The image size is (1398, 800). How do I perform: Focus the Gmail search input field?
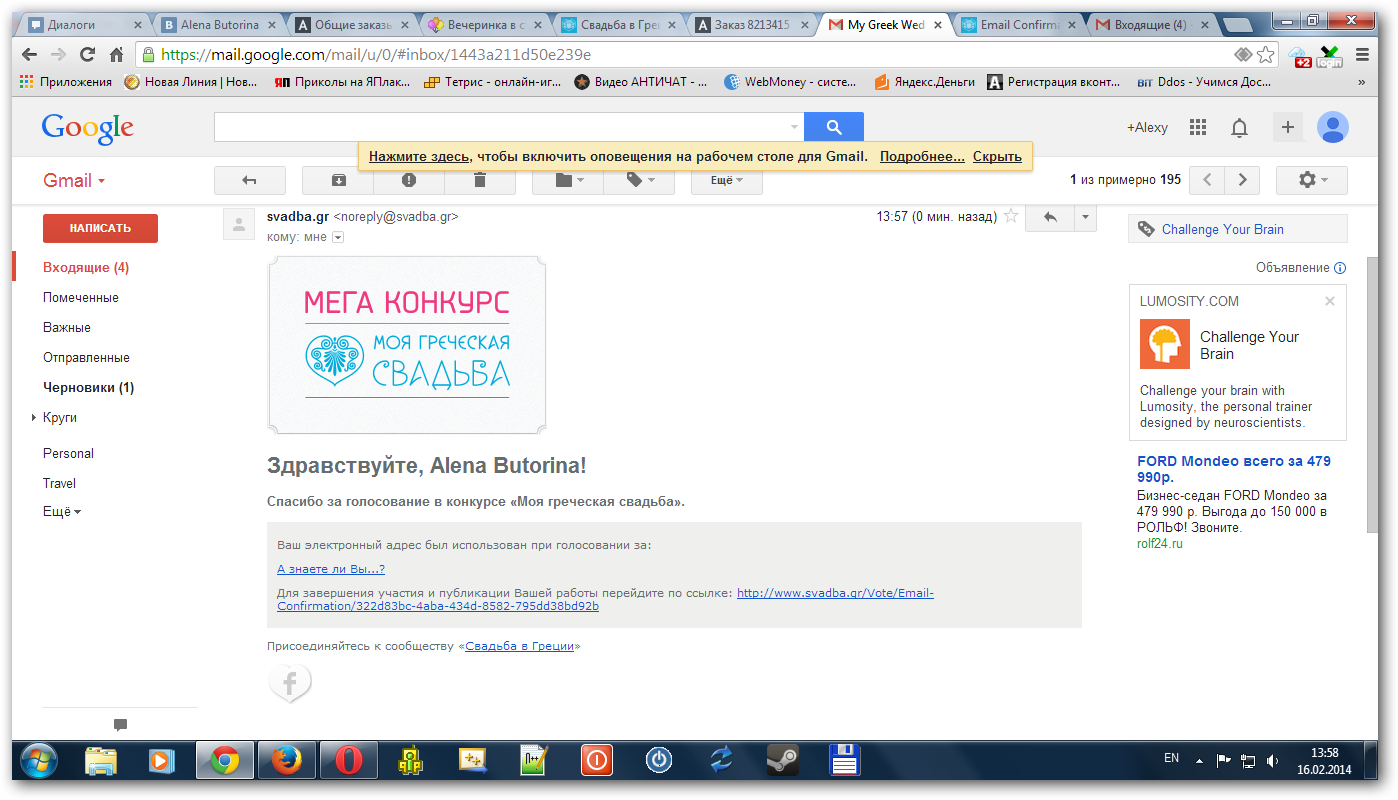point(500,127)
